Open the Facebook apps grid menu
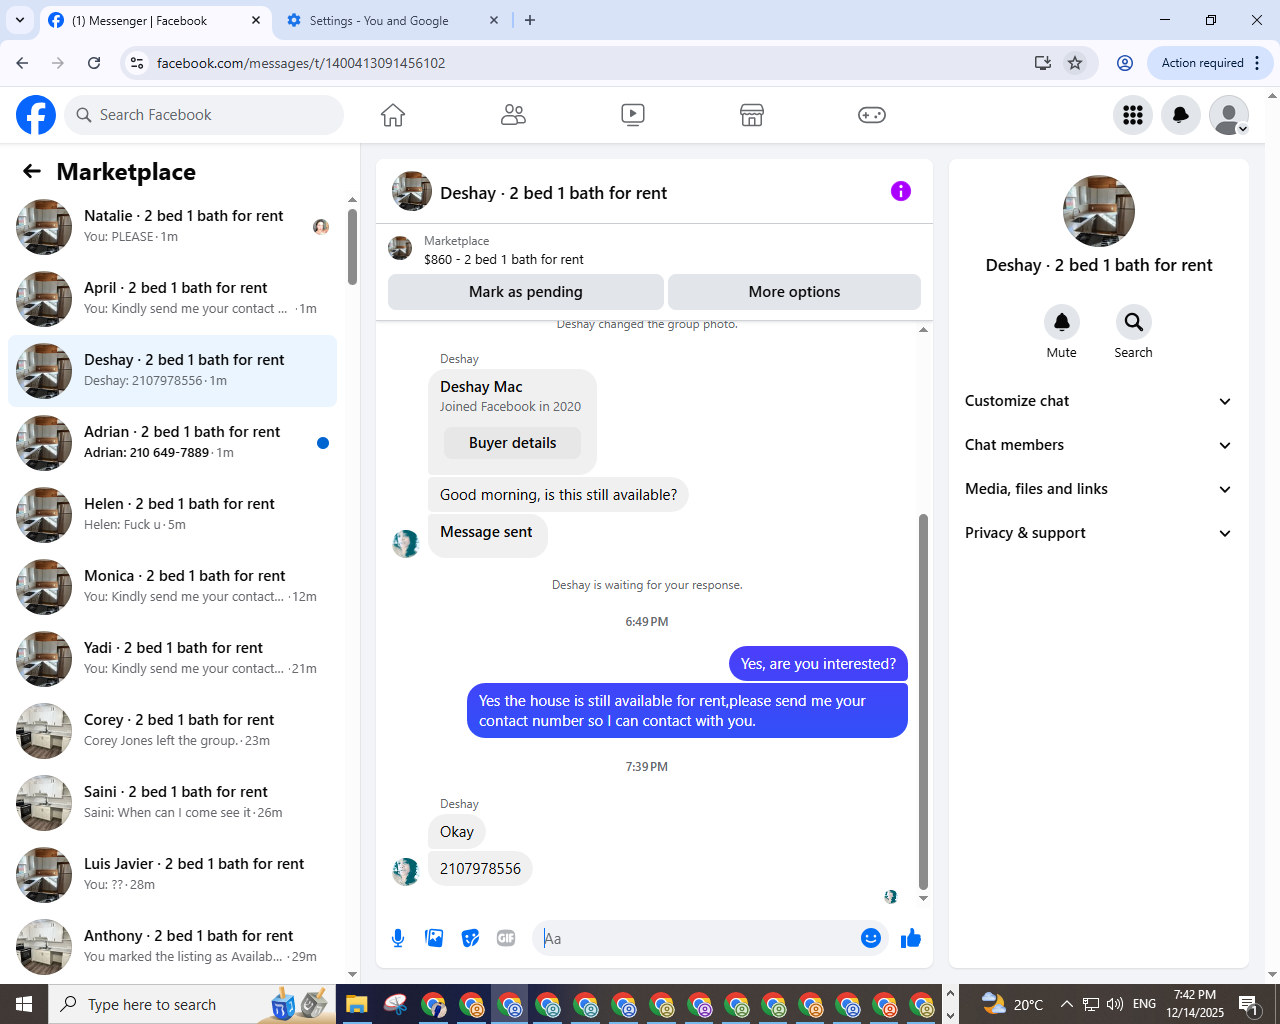Image resolution: width=1280 pixels, height=1024 pixels. (x=1133, y=115)
